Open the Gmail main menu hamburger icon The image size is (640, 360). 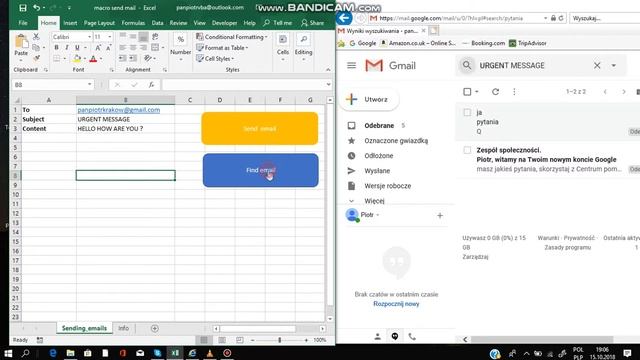click(x=351, y=65)
